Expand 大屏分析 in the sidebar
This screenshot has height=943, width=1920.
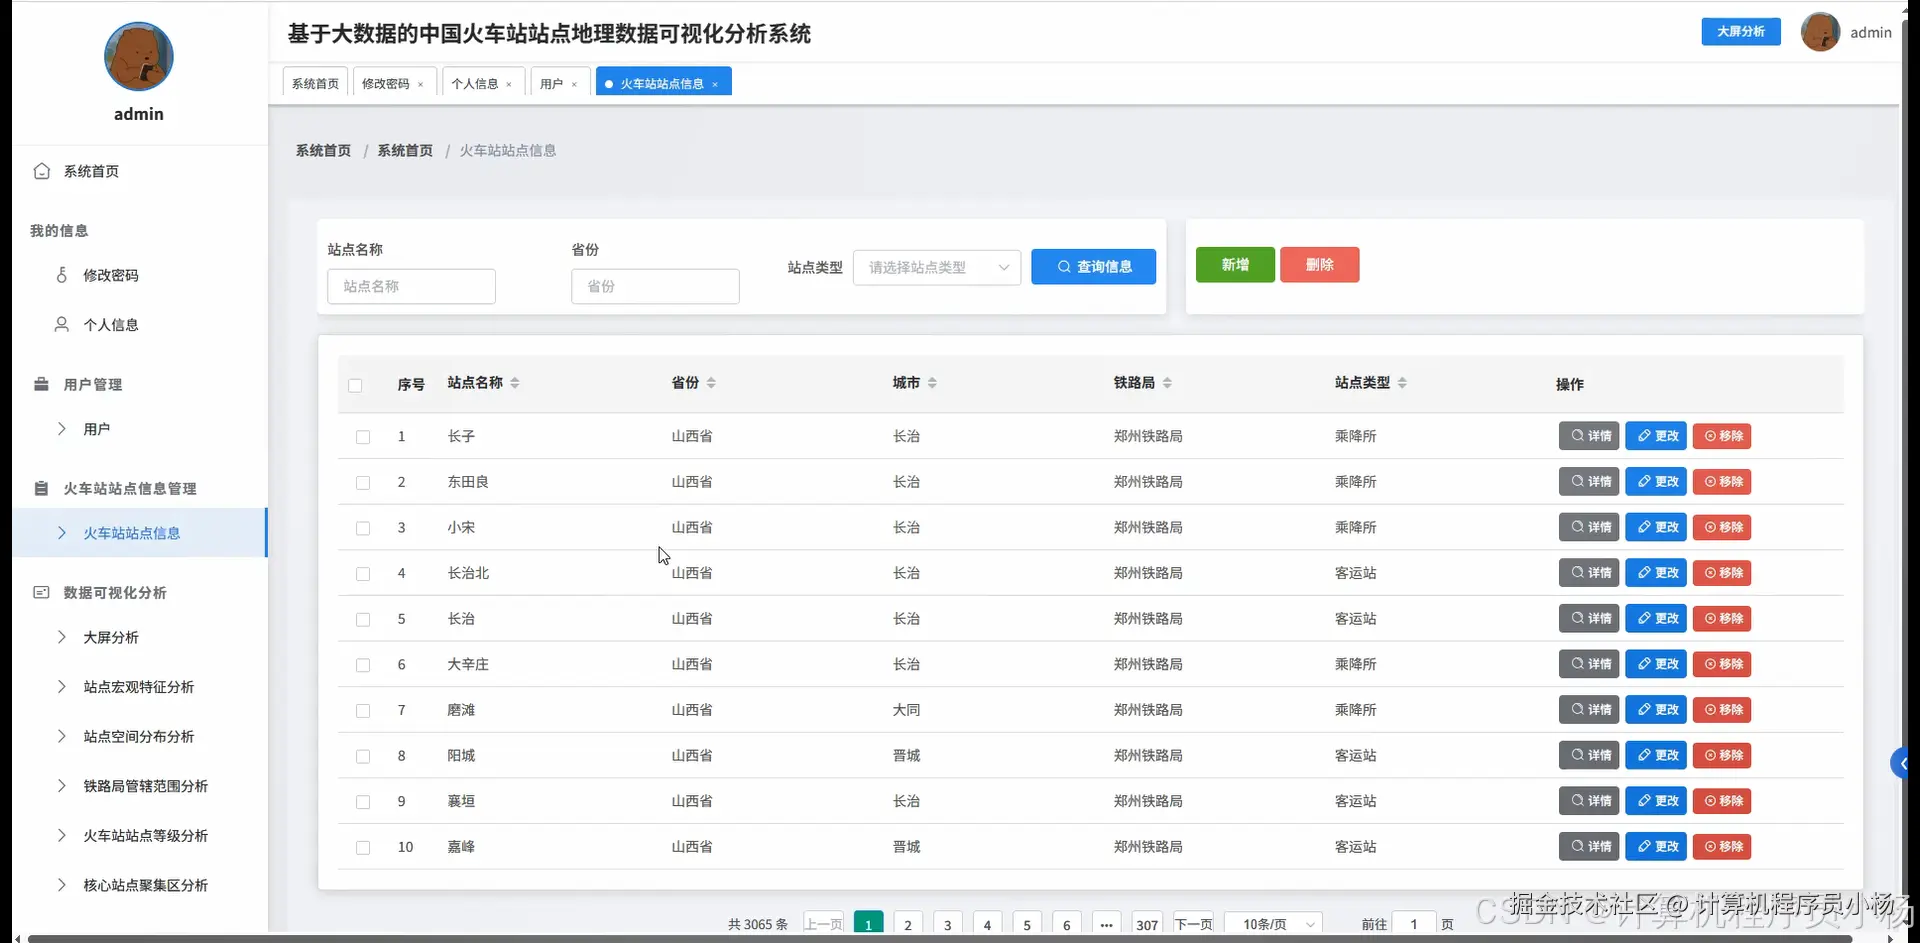point(140,637)
